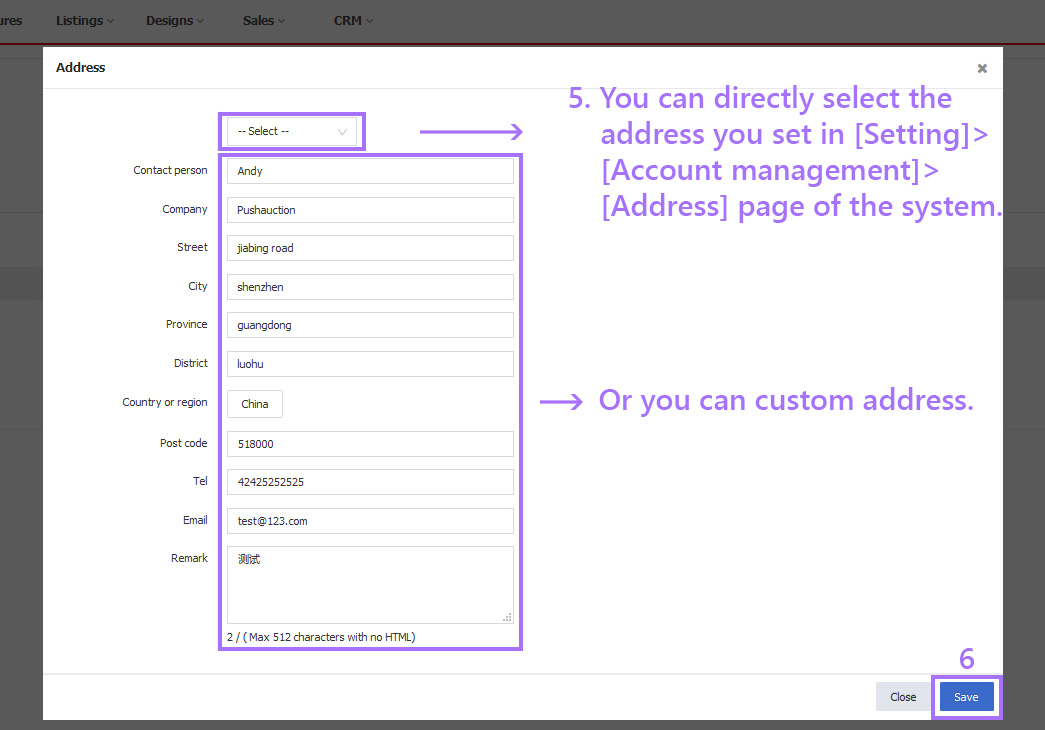This screenshot has height=730, width=1045.
Task: Select the Province field showing guangdong
Action: [x=370, y=324]
